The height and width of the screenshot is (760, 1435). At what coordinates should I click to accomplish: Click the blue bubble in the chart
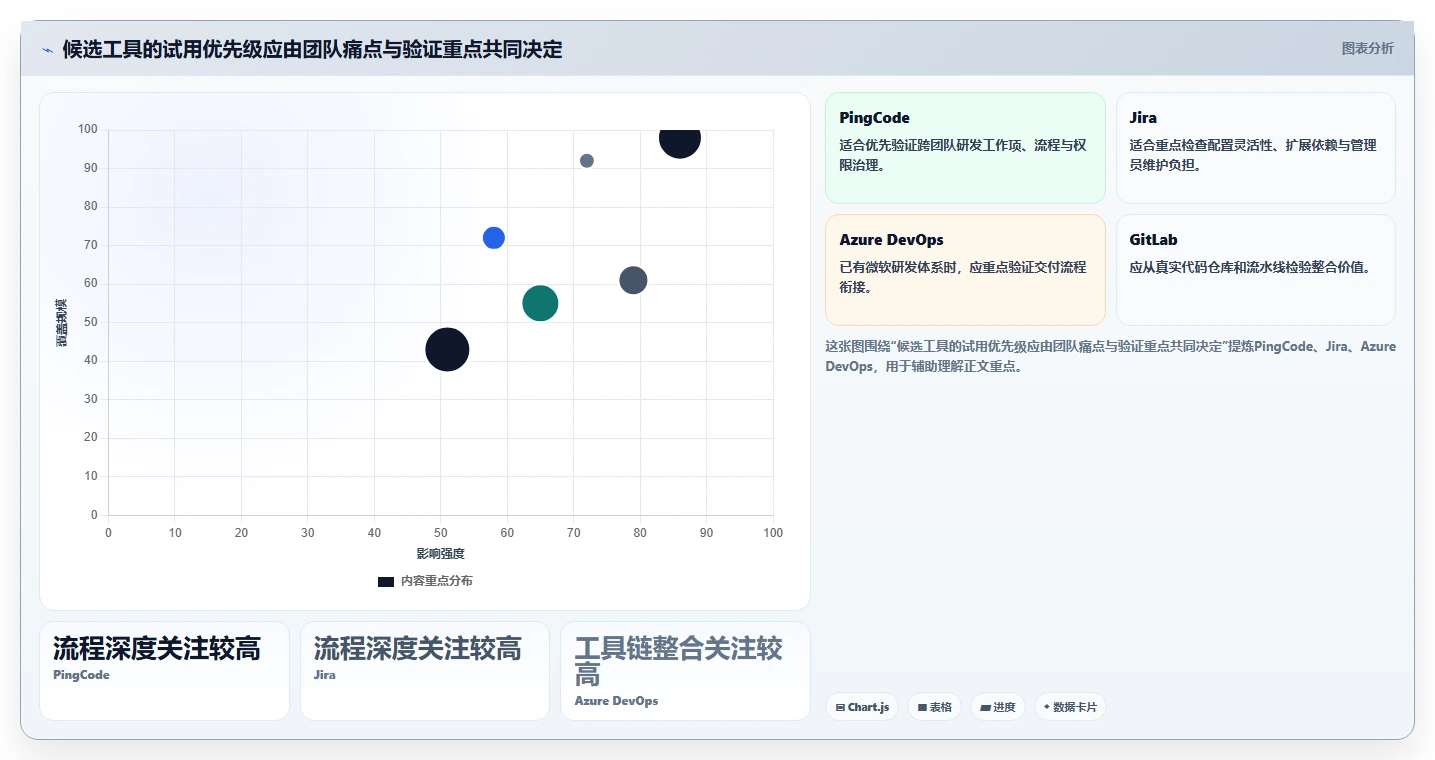[x=494, y=238]
